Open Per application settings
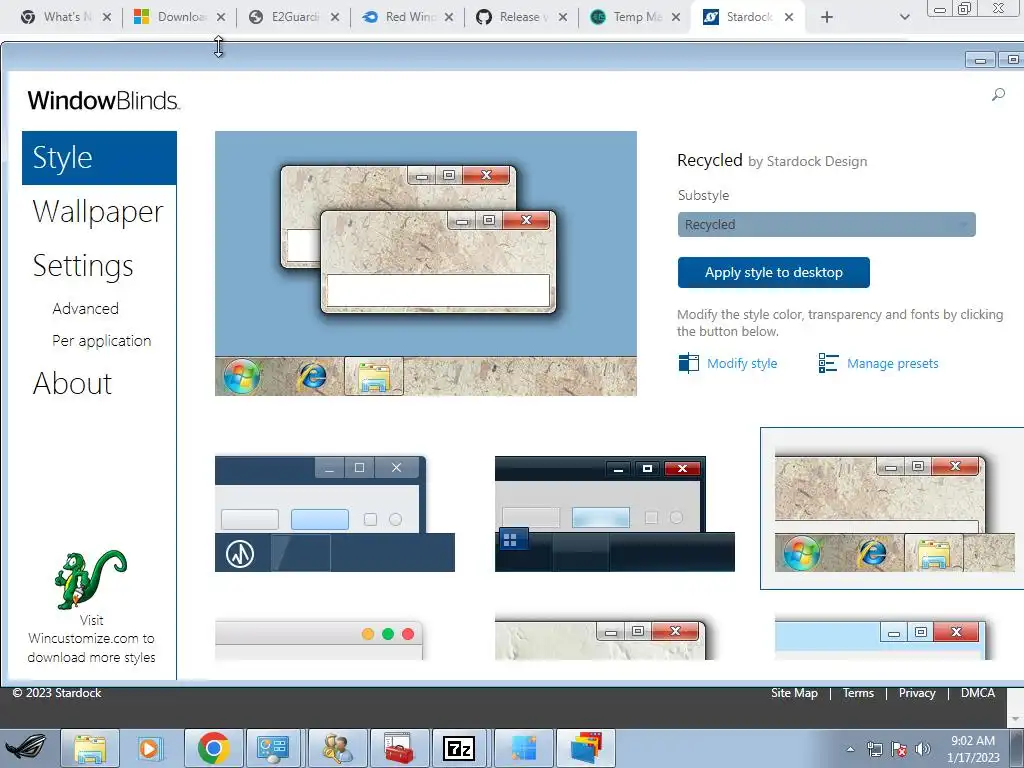 coord(102,341)
